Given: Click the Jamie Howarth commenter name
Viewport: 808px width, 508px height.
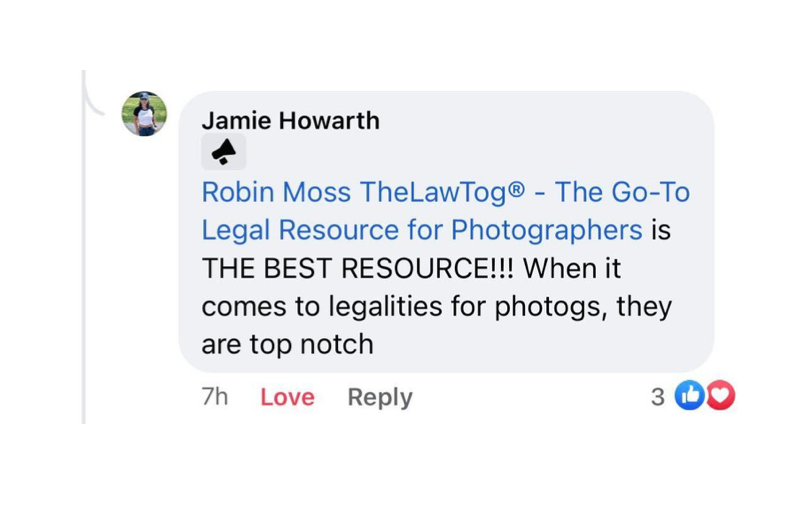Looking at the screenshot, I should pos(291,121).
